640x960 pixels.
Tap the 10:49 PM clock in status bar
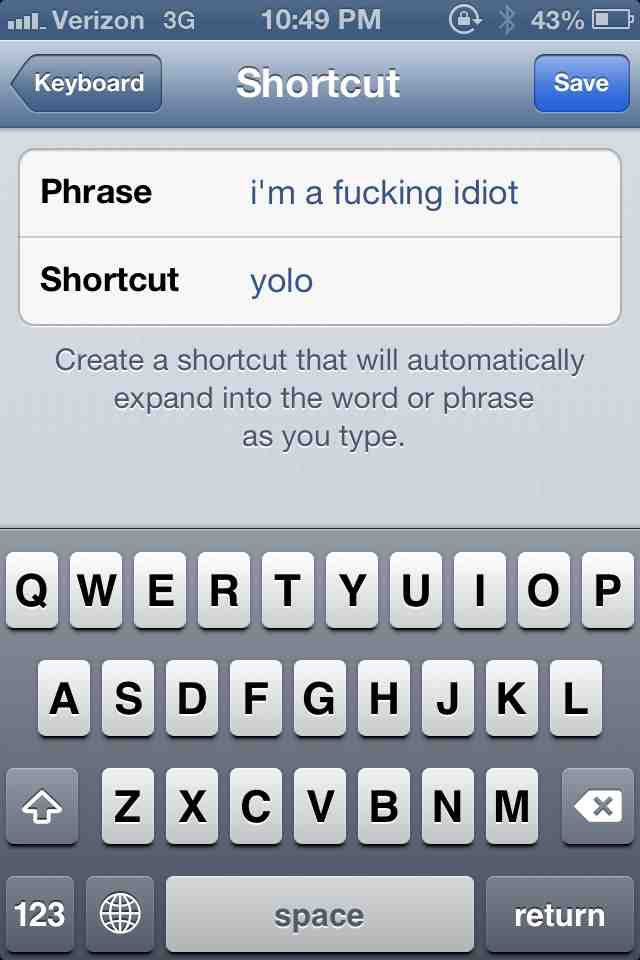click(321, 20)
